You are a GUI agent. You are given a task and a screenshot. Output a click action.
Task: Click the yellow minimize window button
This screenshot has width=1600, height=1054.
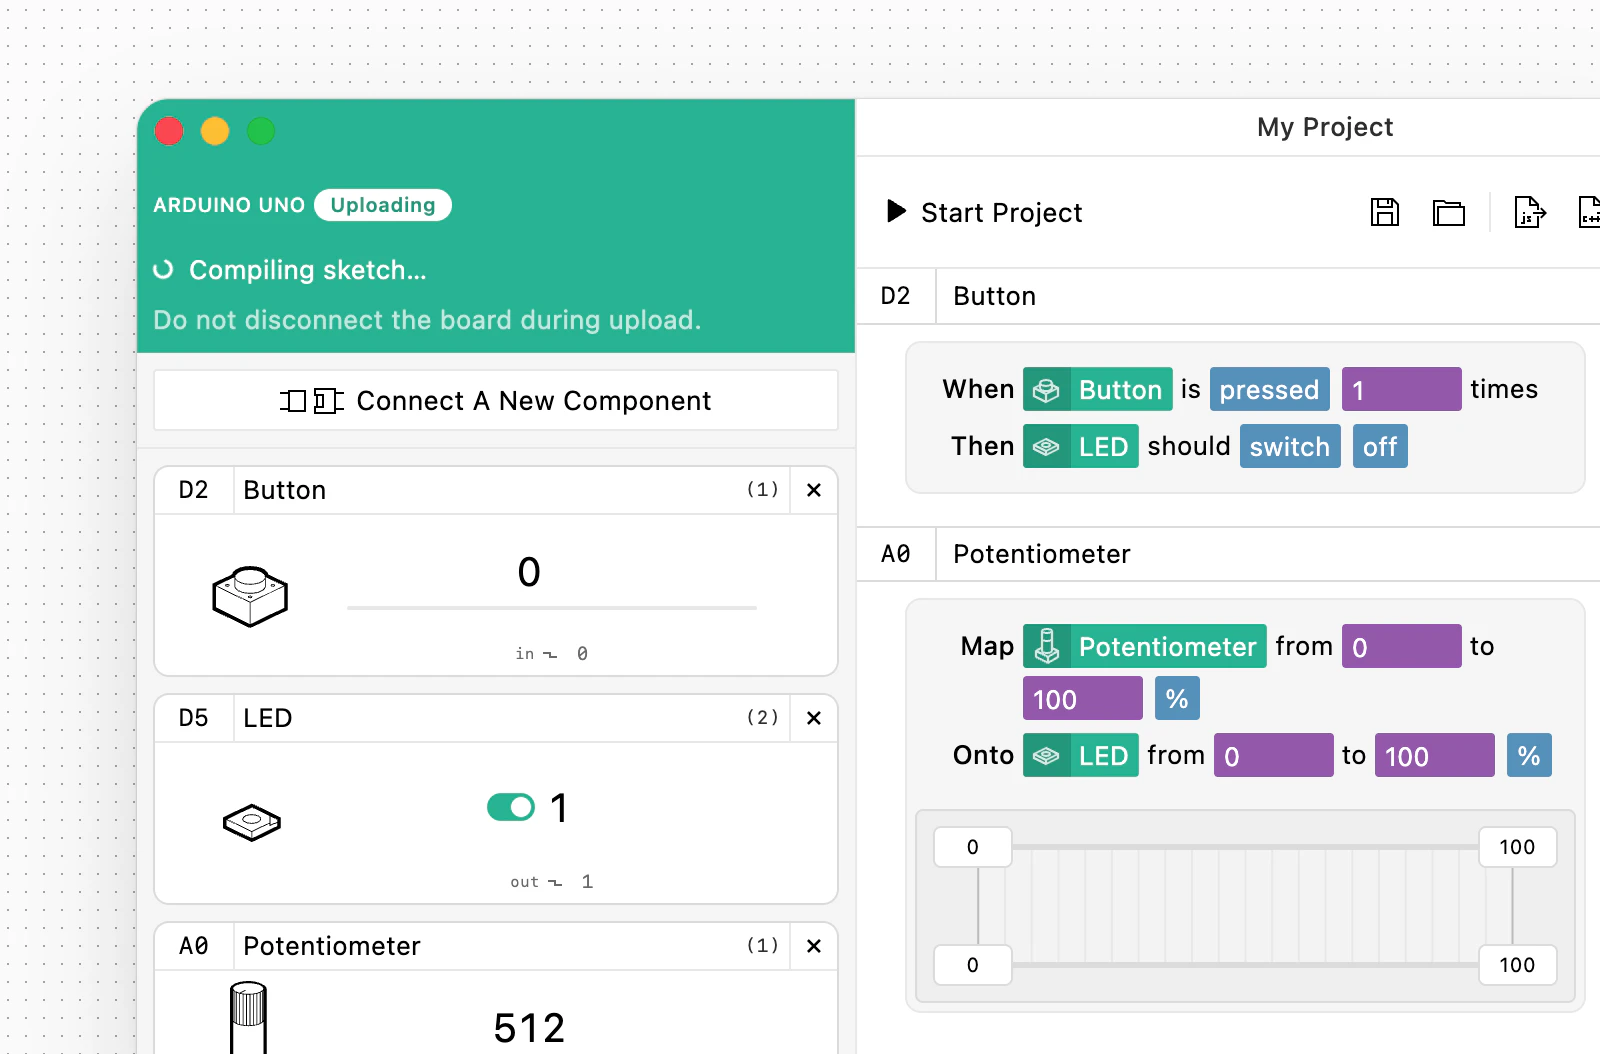point(215,131)
